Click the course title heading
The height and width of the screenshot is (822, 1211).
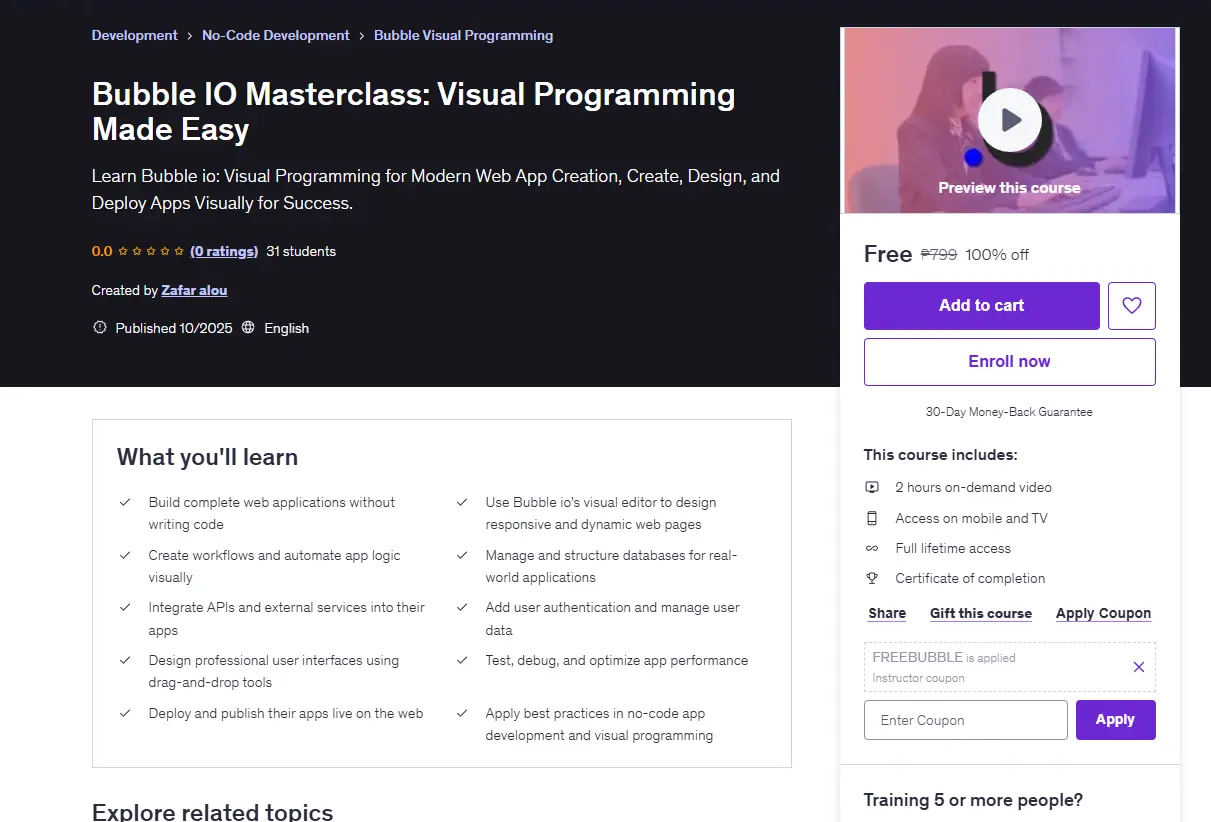tap(414, 111)
